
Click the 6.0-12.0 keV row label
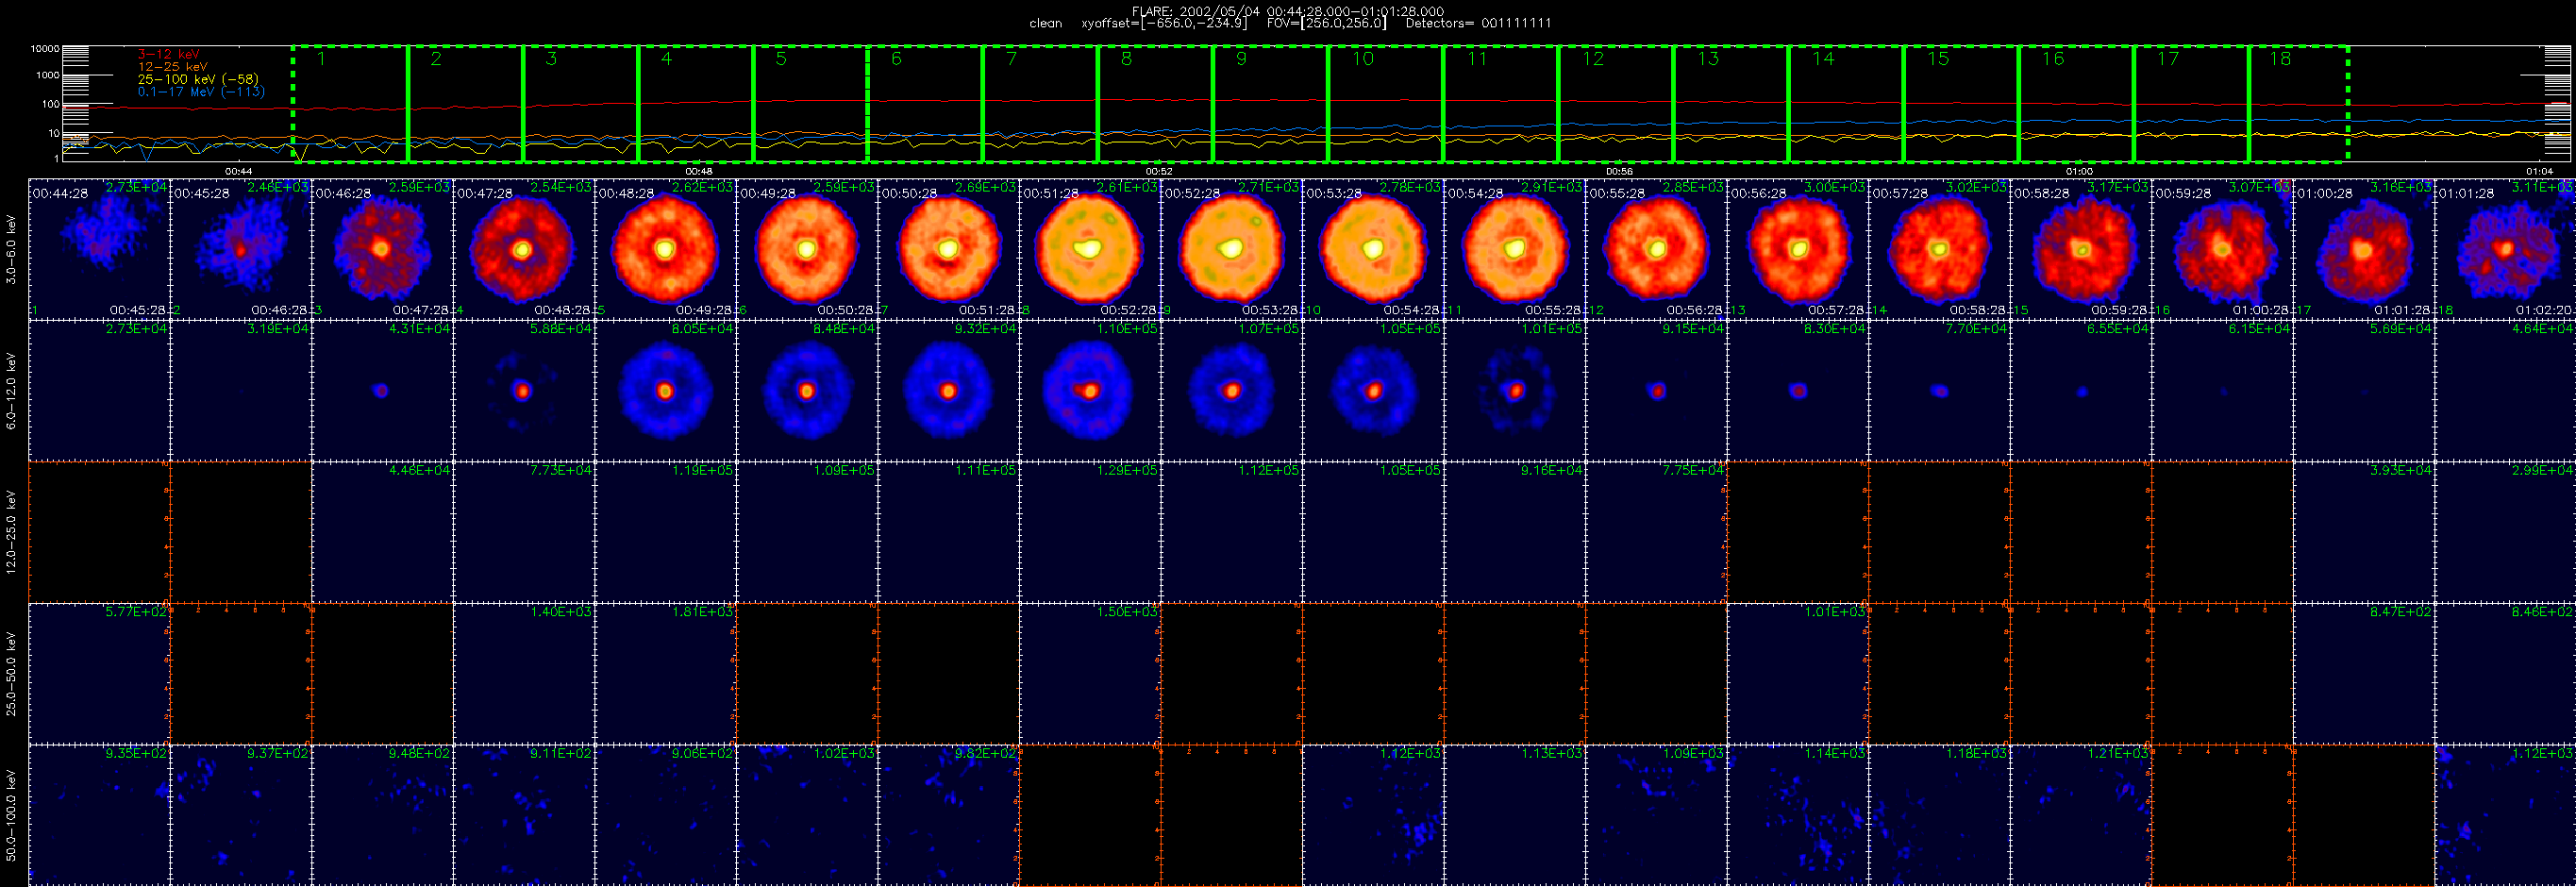pyautogui.click(x=11, y=391)
